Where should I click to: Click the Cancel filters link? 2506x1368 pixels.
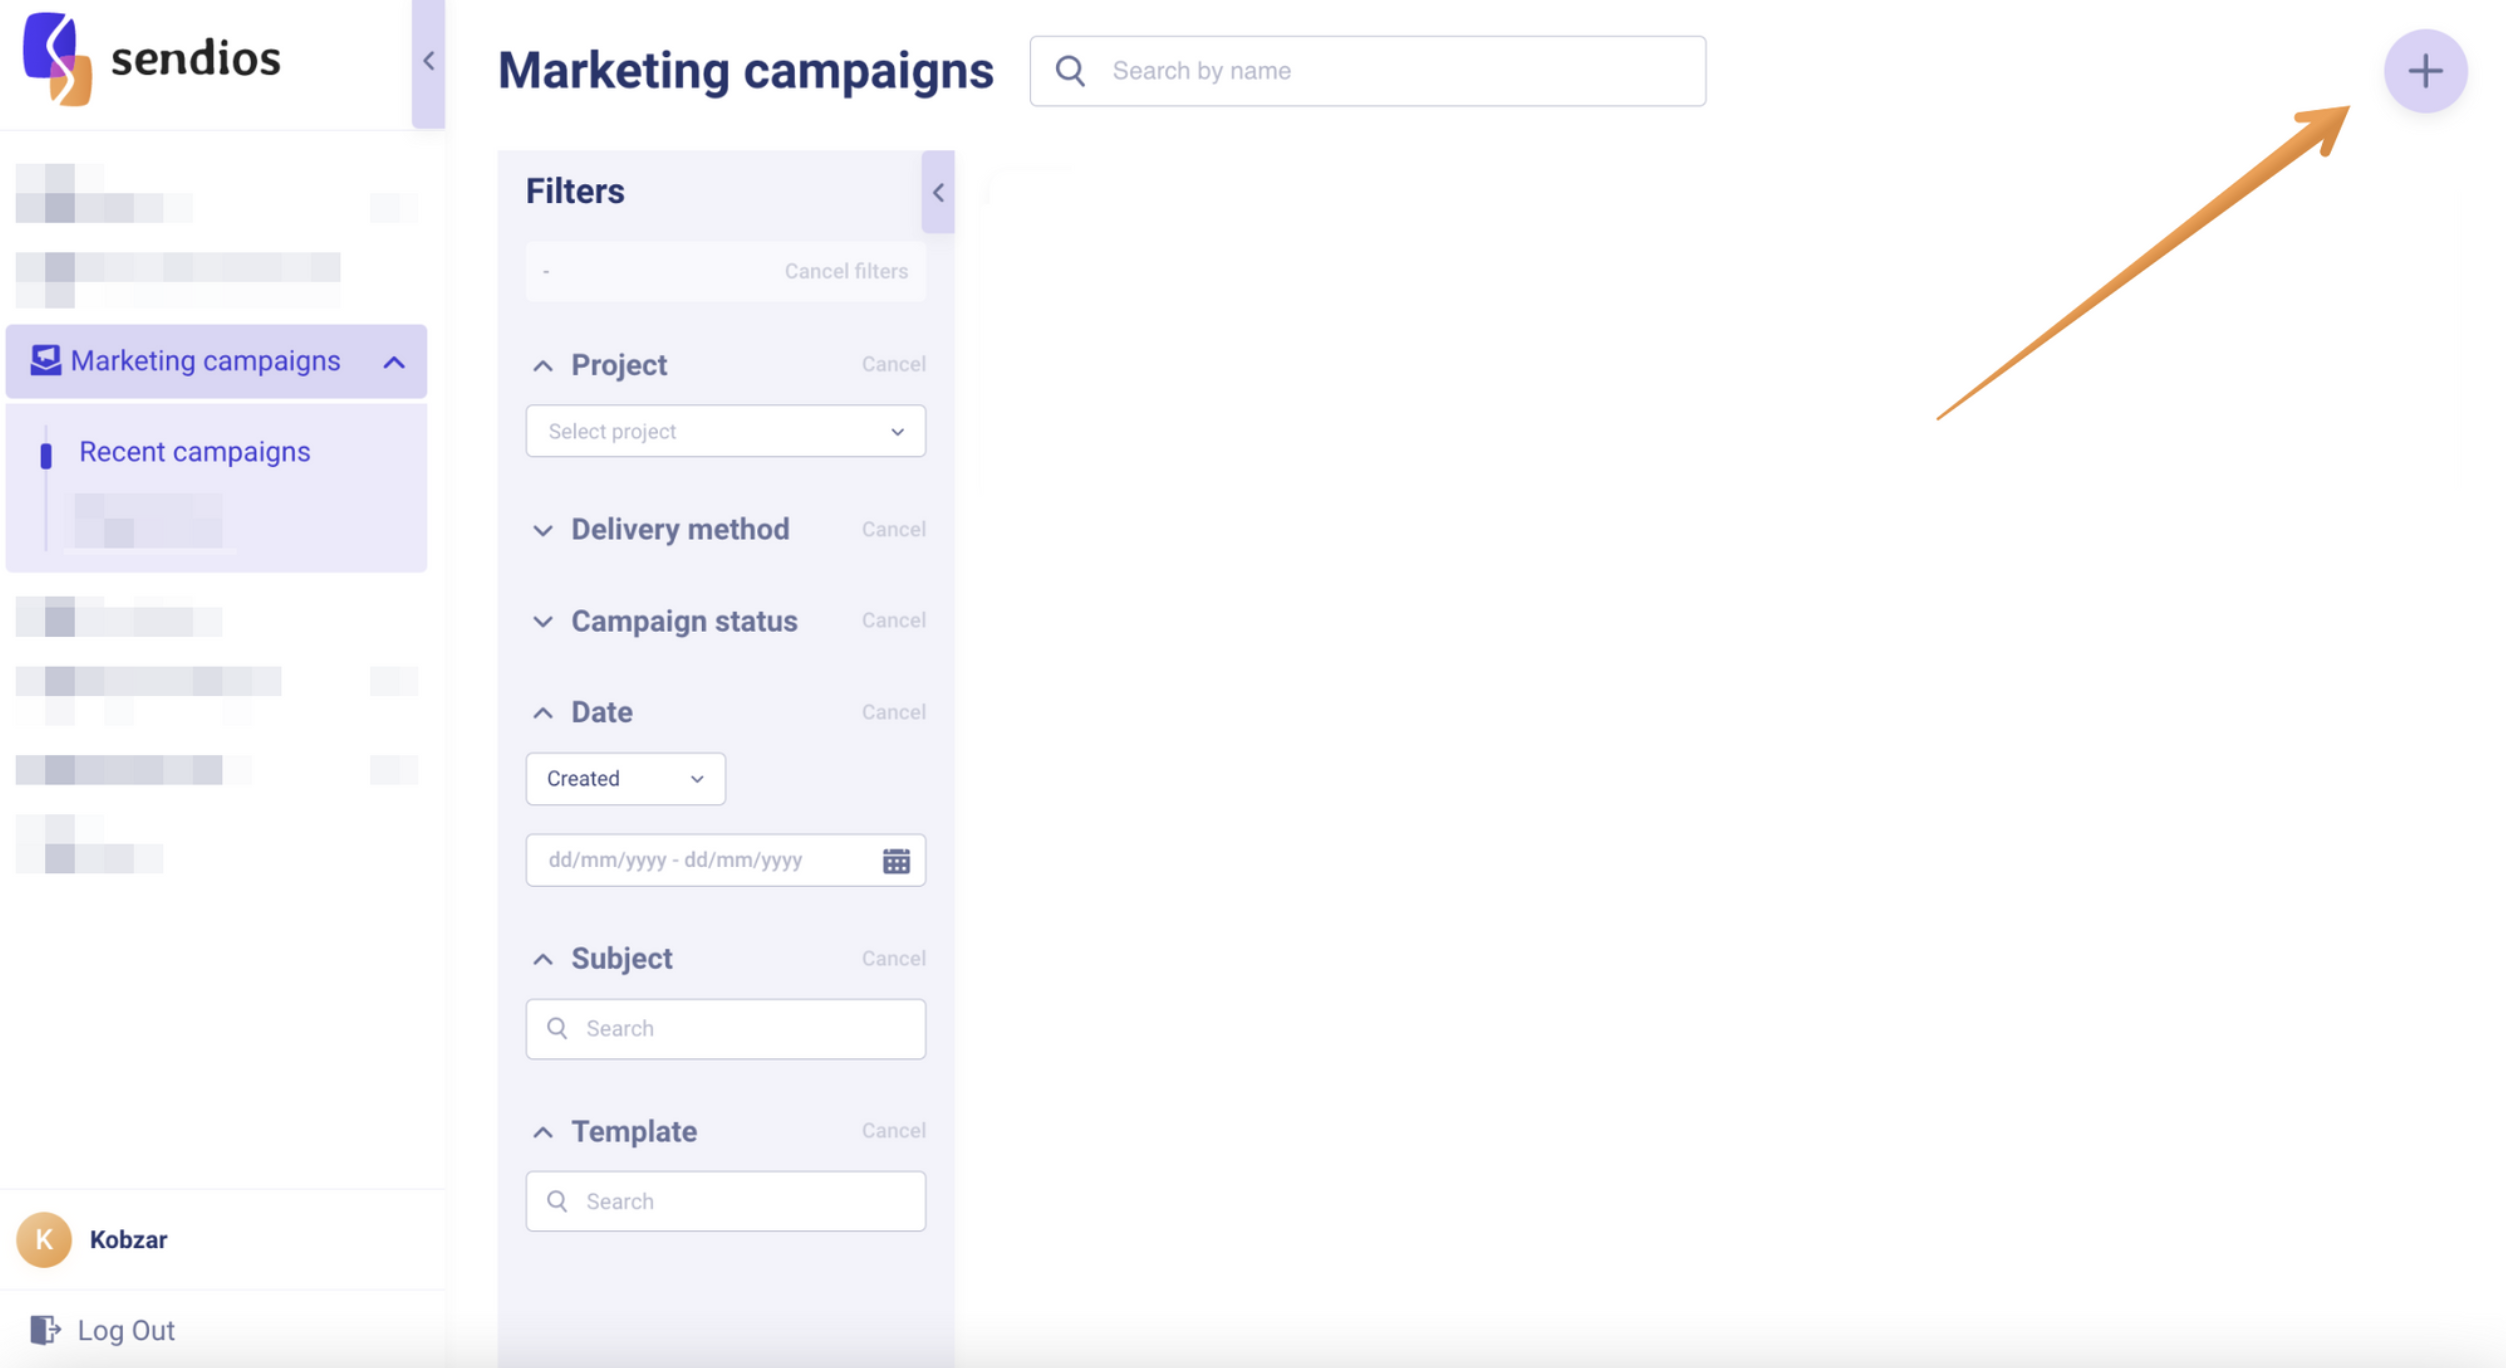coord(845,271)
